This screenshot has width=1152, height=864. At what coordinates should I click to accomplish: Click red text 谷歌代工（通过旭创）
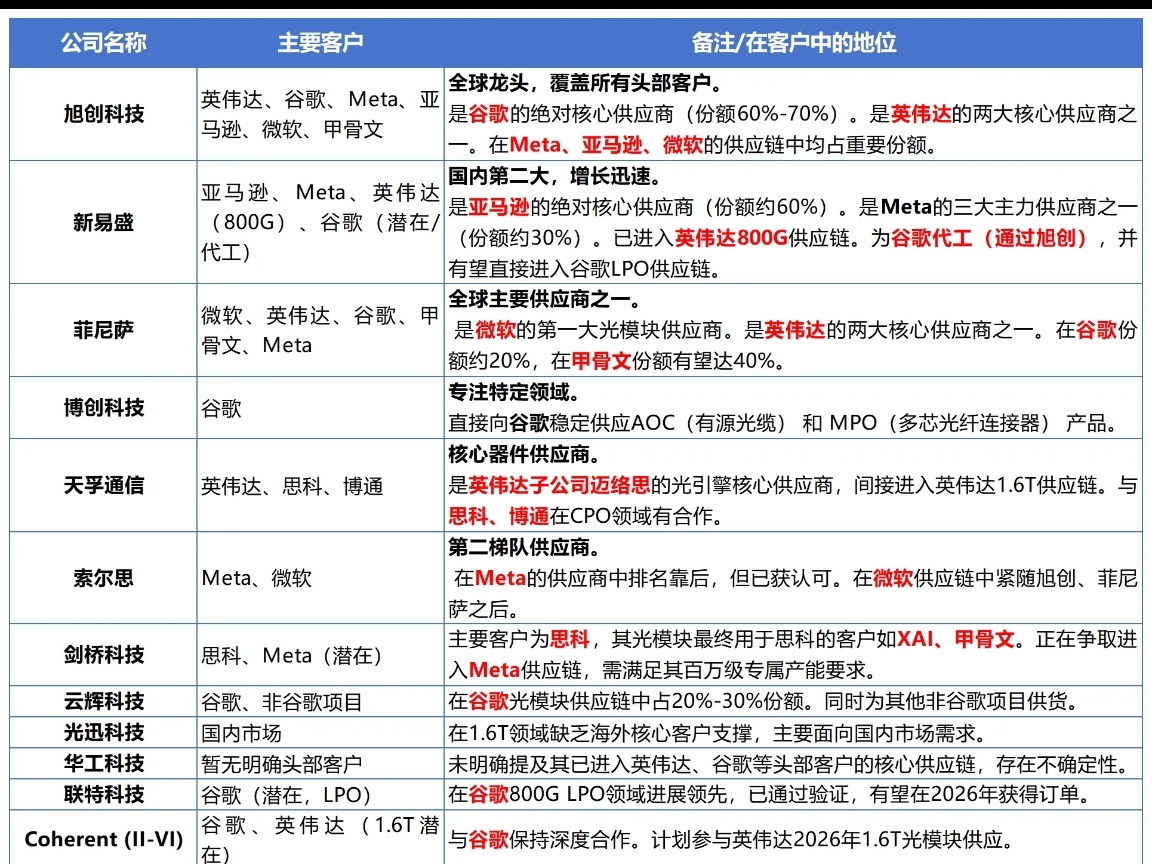coord(989,237)
